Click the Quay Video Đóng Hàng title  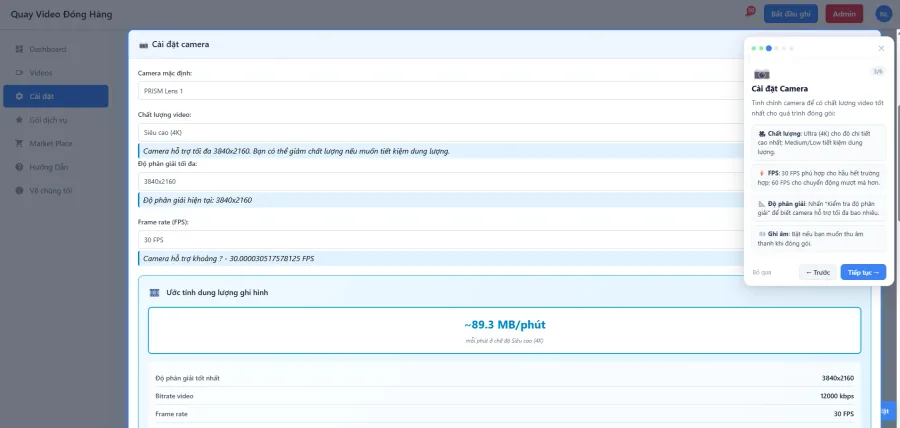(x=61, y=14)
